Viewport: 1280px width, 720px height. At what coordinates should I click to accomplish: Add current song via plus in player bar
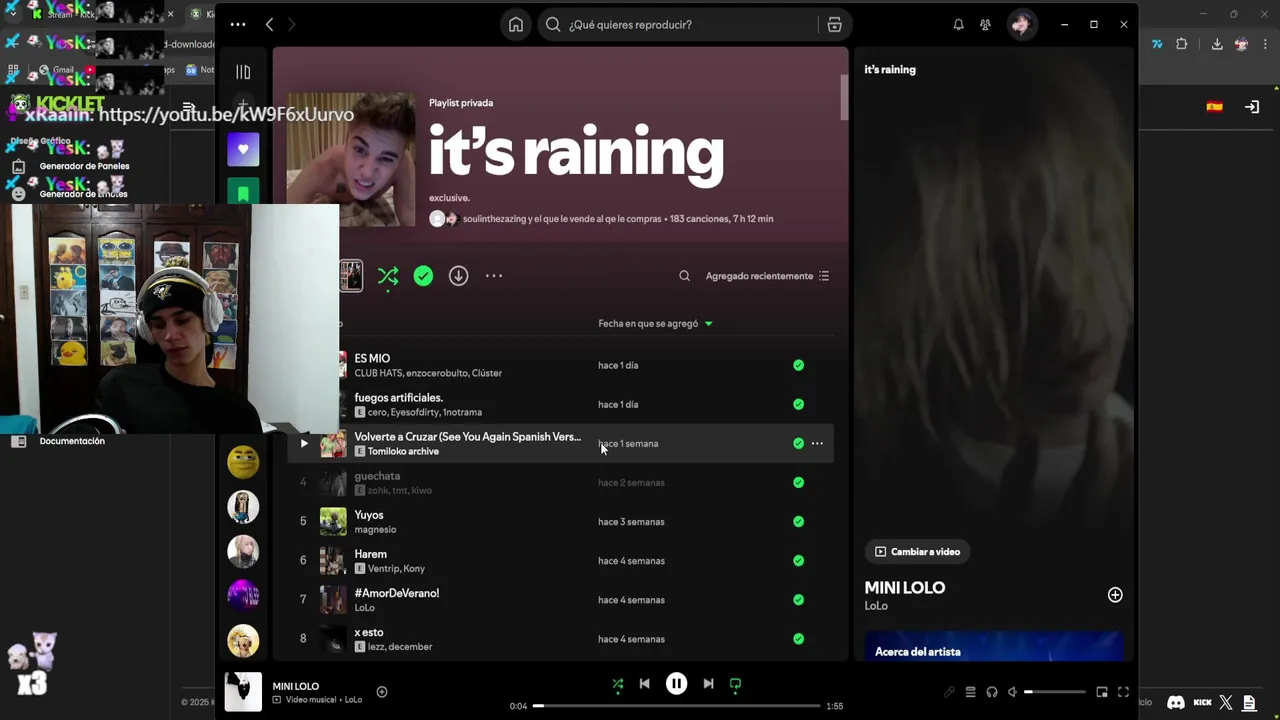381,692
